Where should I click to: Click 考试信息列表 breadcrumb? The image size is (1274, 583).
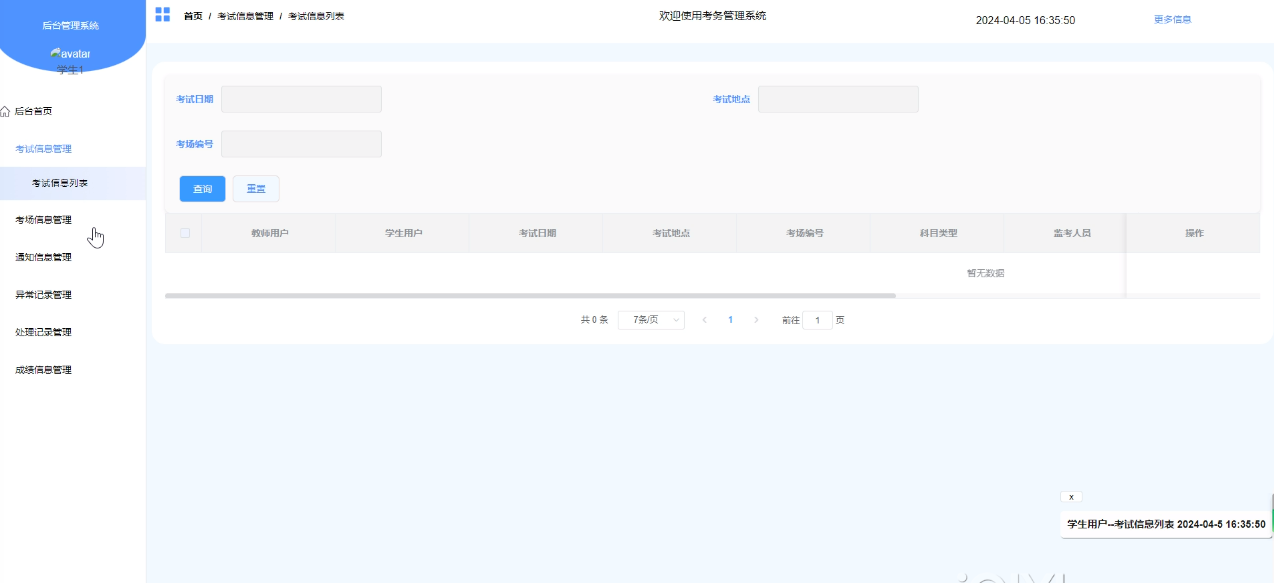pos(316,16)
